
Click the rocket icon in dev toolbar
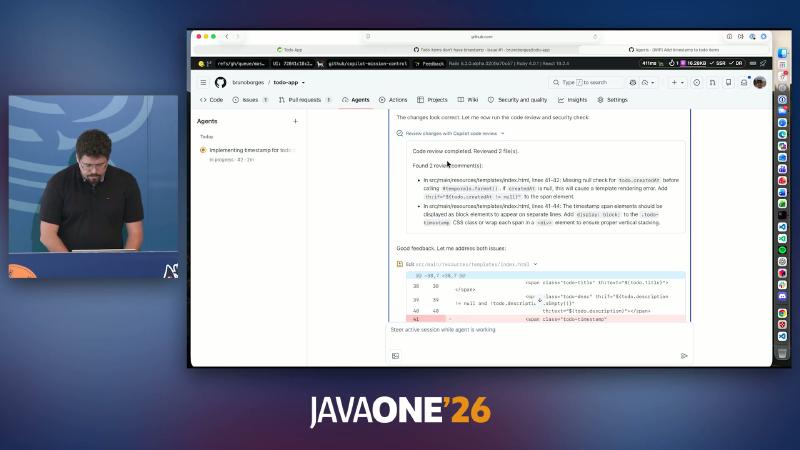pos(763,64)
